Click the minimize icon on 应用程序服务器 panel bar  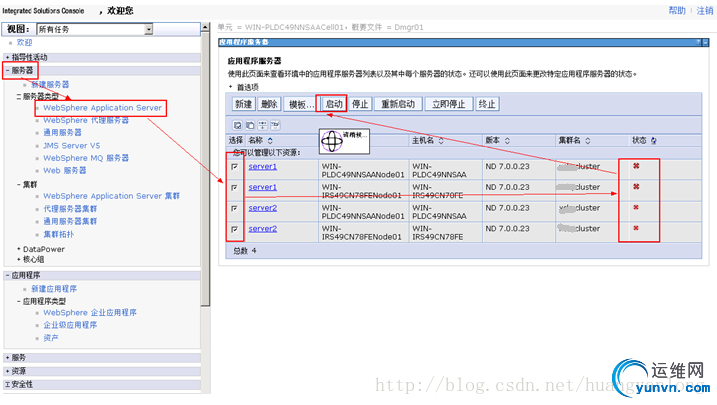coord(706,42)
